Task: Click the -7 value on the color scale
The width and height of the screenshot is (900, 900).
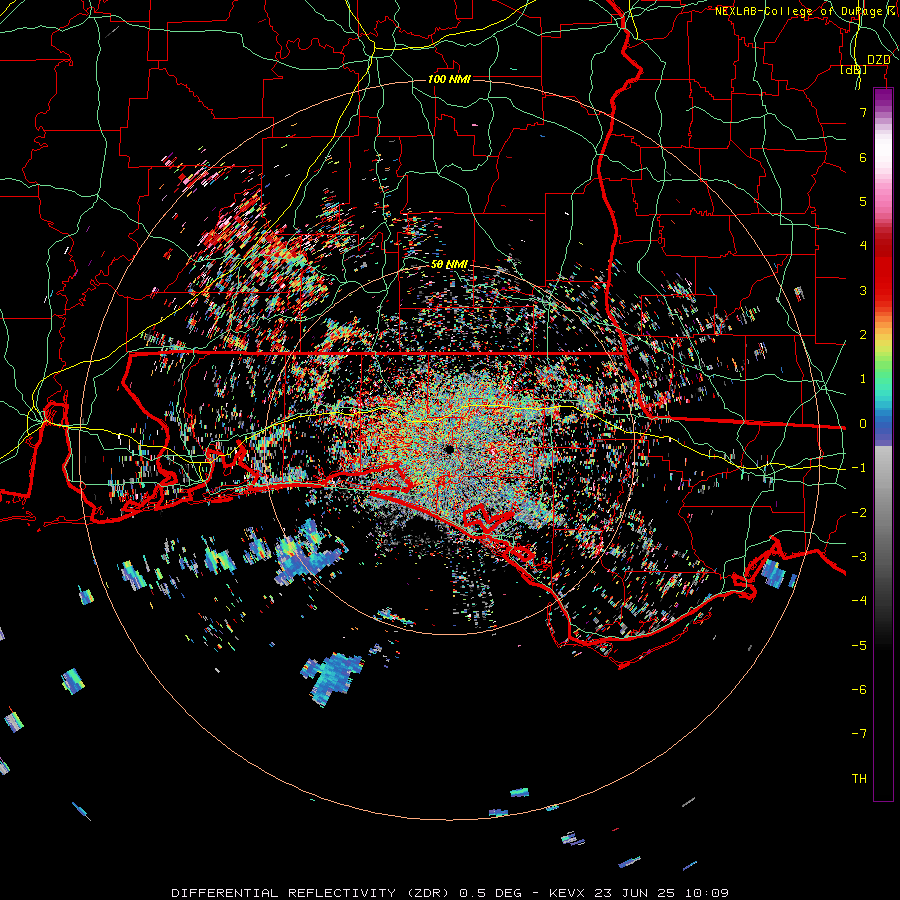Action: pyautogui.click(x=859, y=734)
